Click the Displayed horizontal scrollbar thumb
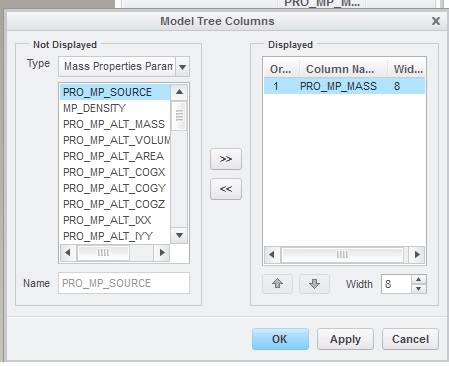 pyautogui.click(x=342, y=255)
